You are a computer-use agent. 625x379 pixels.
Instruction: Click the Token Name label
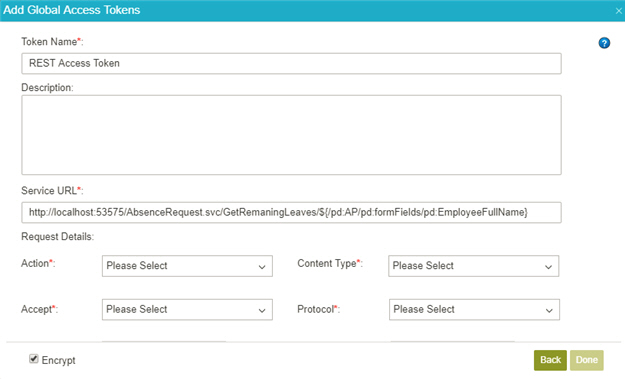[52, 42]
